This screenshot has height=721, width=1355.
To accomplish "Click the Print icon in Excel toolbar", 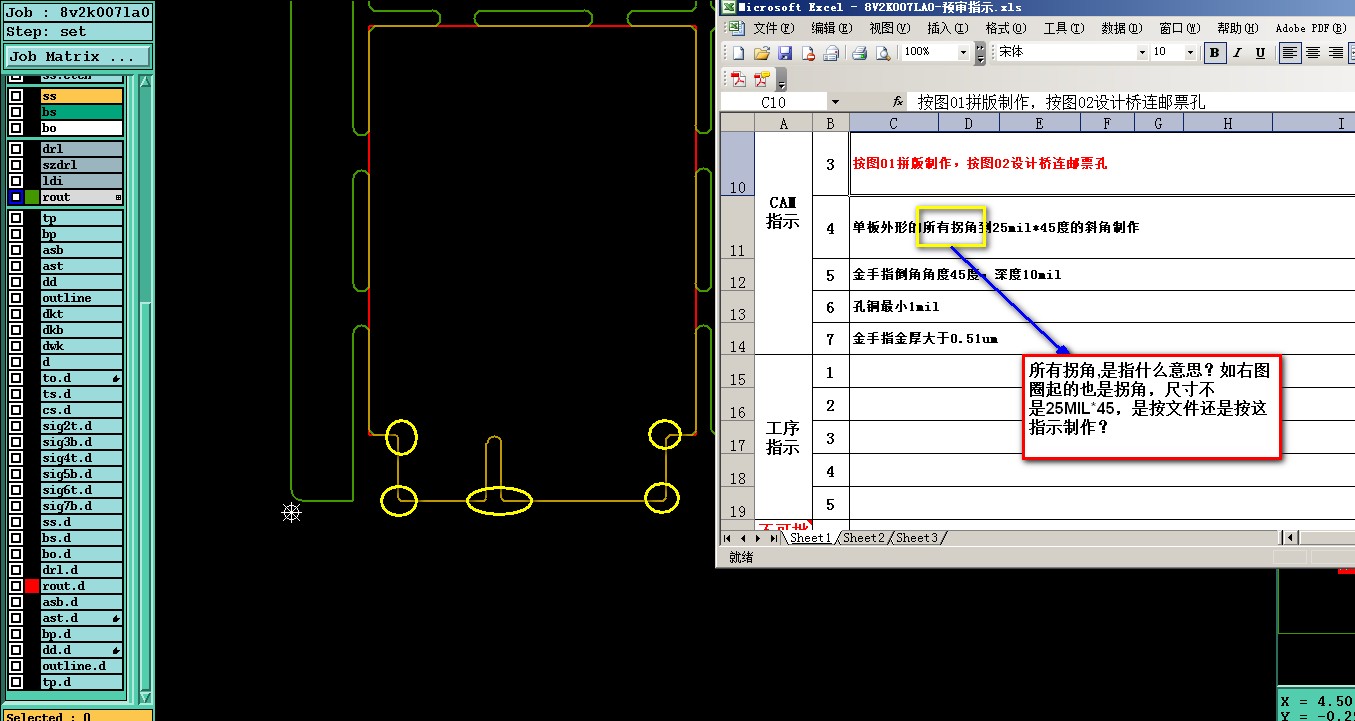I will [x=859, y=53].
